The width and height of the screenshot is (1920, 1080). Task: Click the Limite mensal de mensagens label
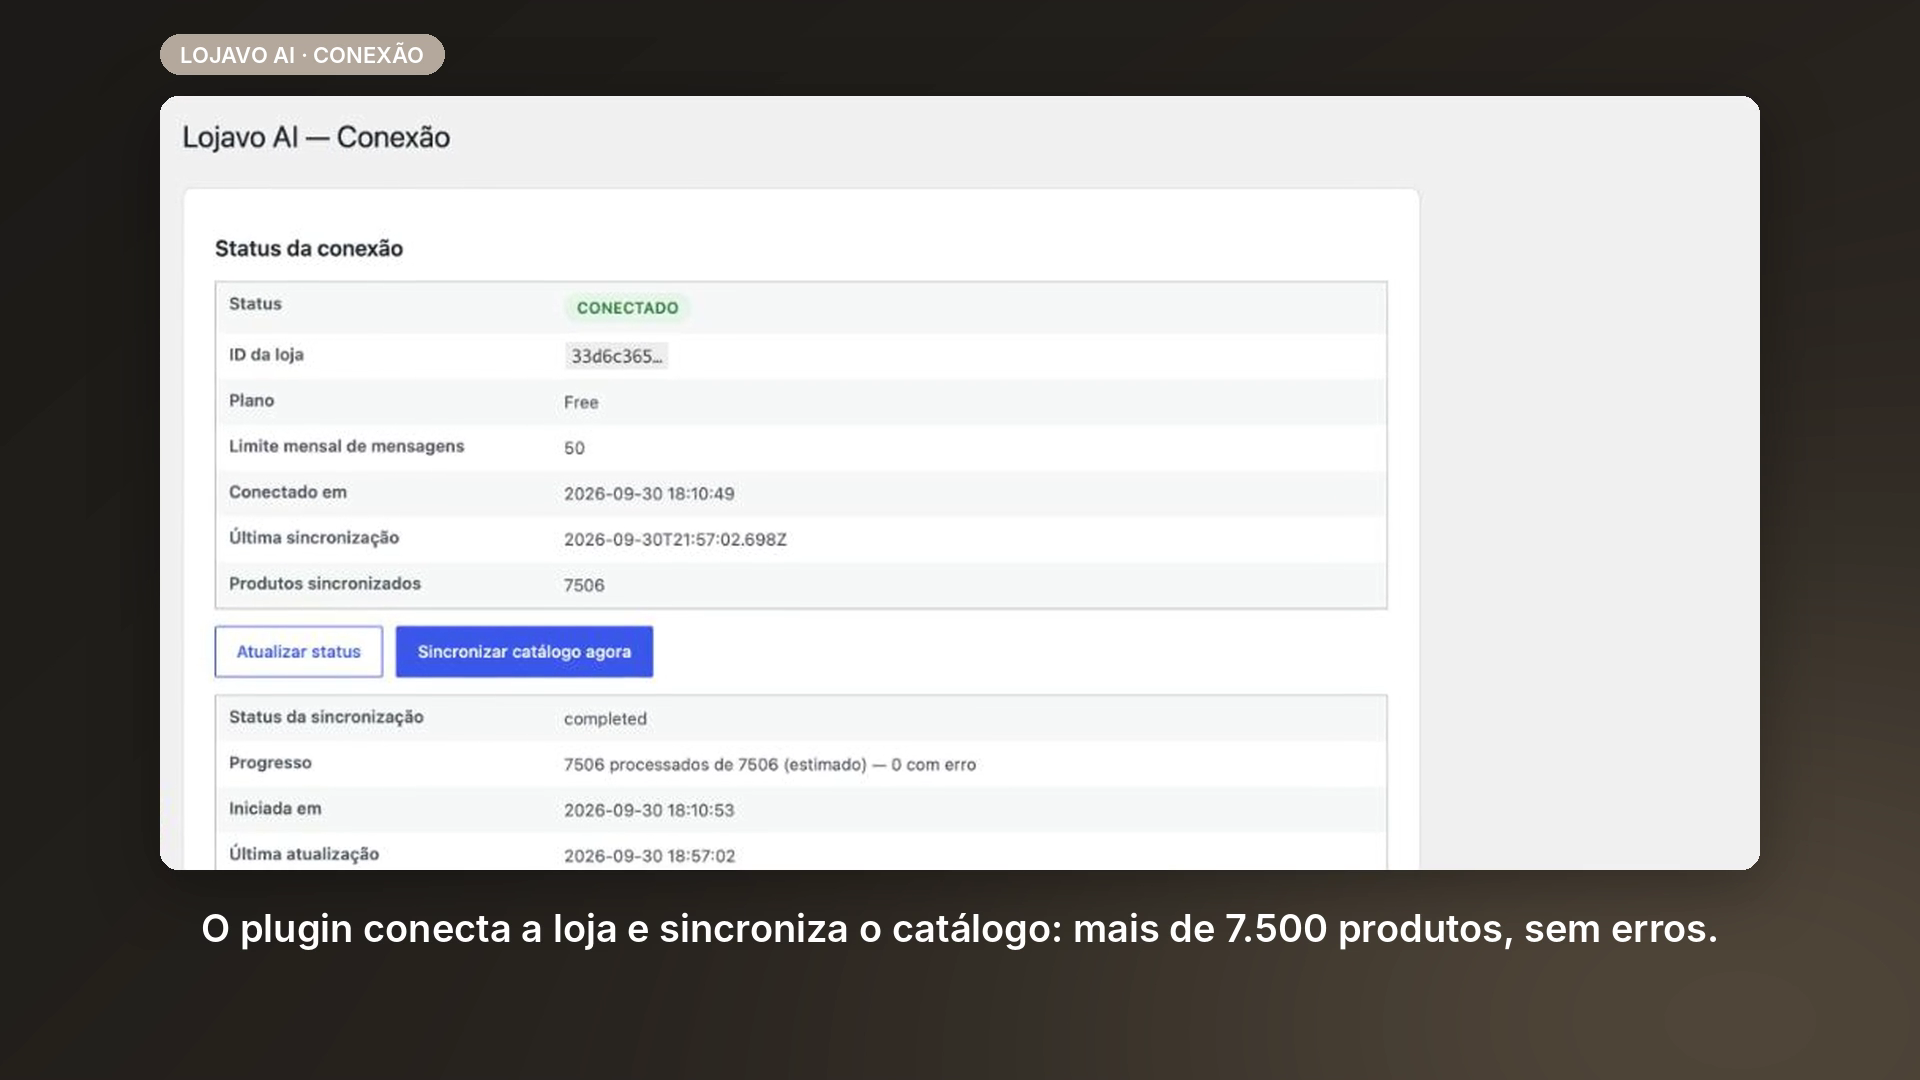346,446
